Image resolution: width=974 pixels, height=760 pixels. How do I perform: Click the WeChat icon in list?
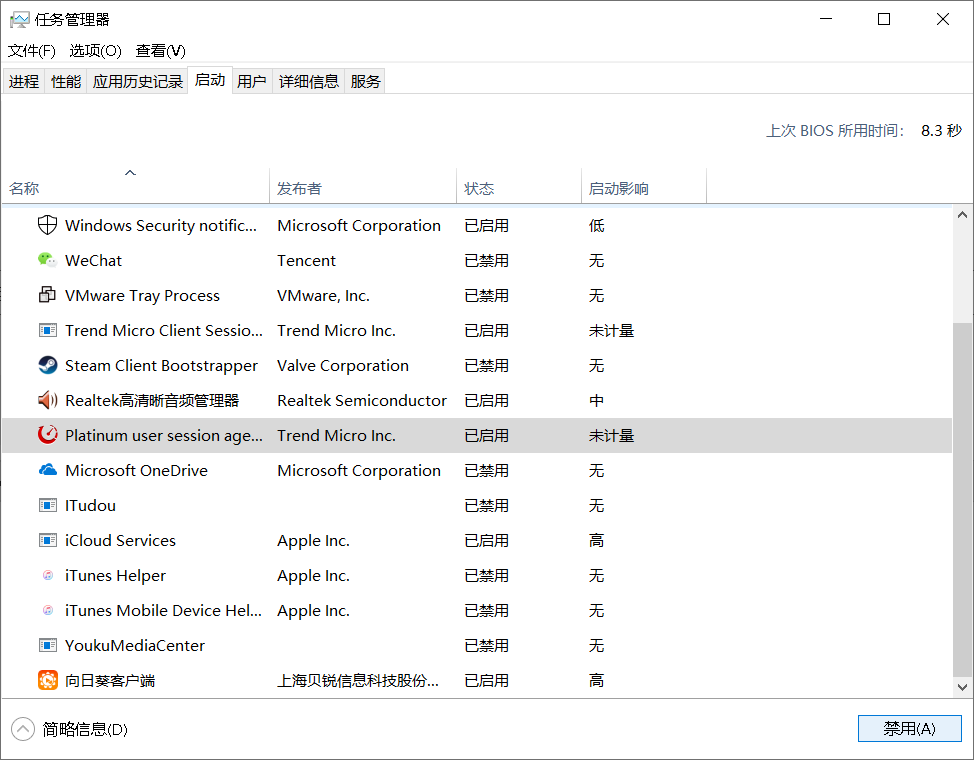coord(47,260)
